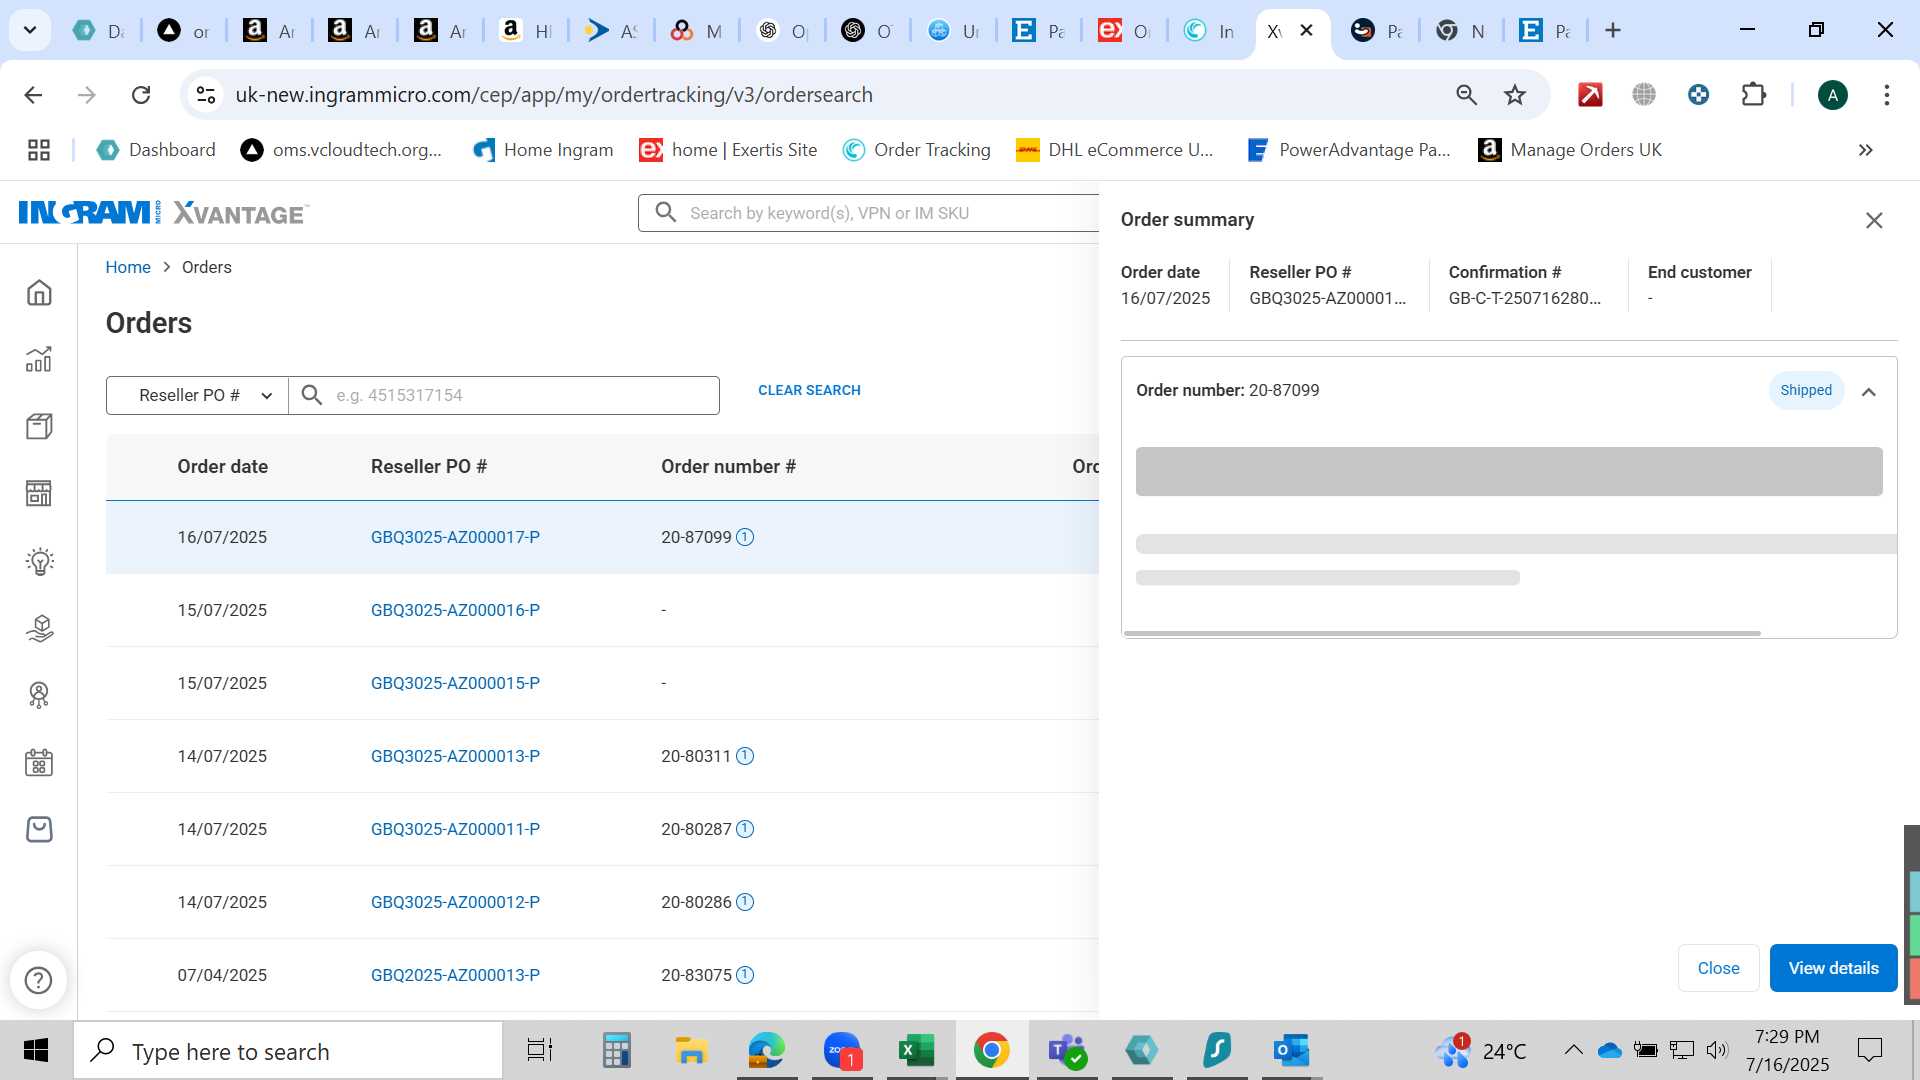1920x1080 pixels.
Task: Open the PowerAdvantage bookmark
Action: [1349, 150]
